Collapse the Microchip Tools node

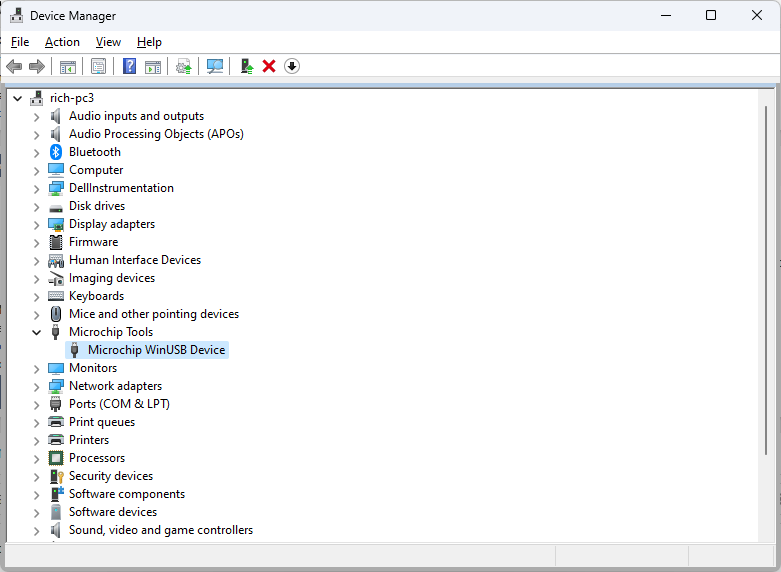click(37, 332)
